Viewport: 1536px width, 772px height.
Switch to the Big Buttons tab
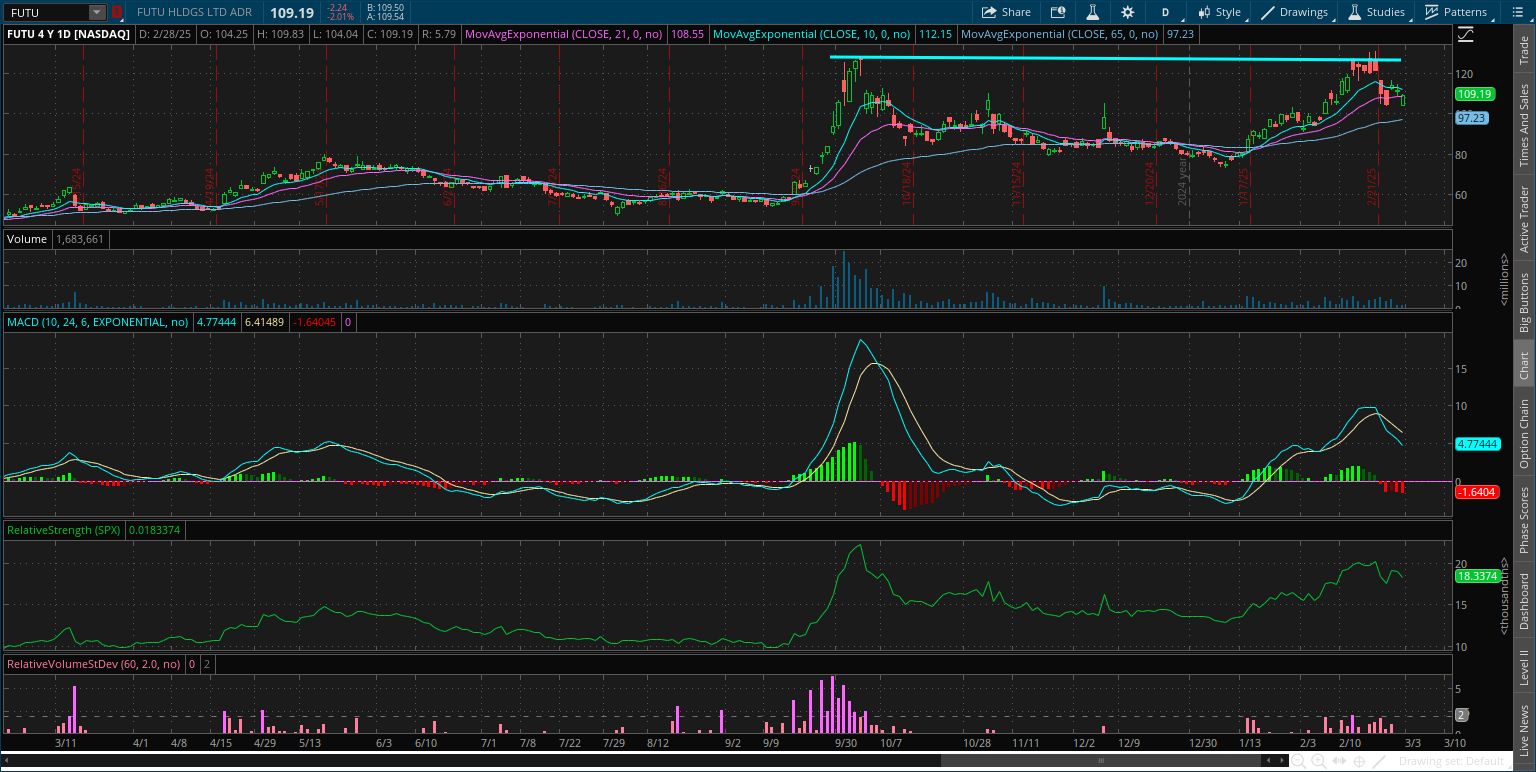click(1524, 301)
